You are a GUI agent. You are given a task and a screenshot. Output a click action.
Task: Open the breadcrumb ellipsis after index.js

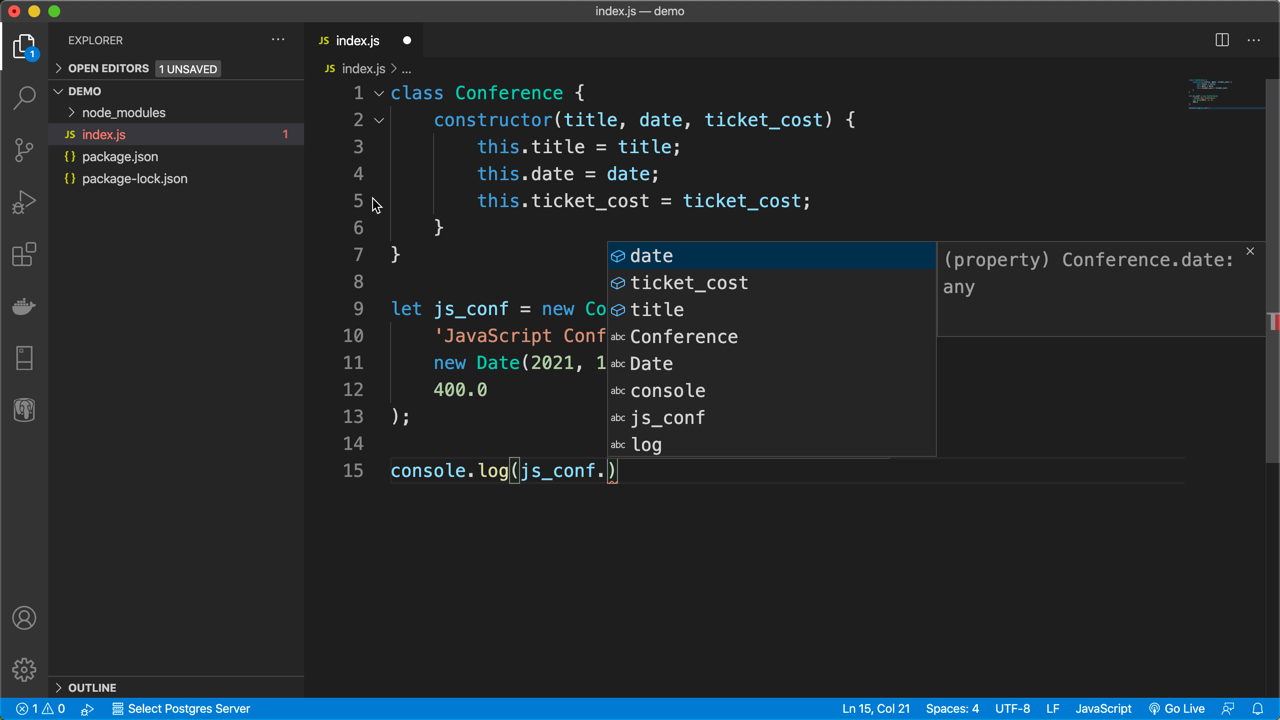[407, 69]
